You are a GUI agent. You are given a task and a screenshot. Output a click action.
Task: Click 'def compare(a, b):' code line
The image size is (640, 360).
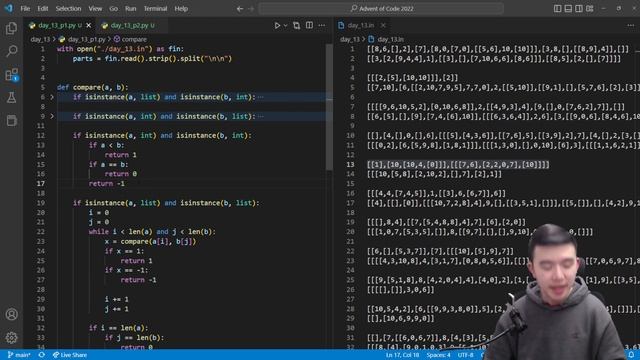coord(92,87)
